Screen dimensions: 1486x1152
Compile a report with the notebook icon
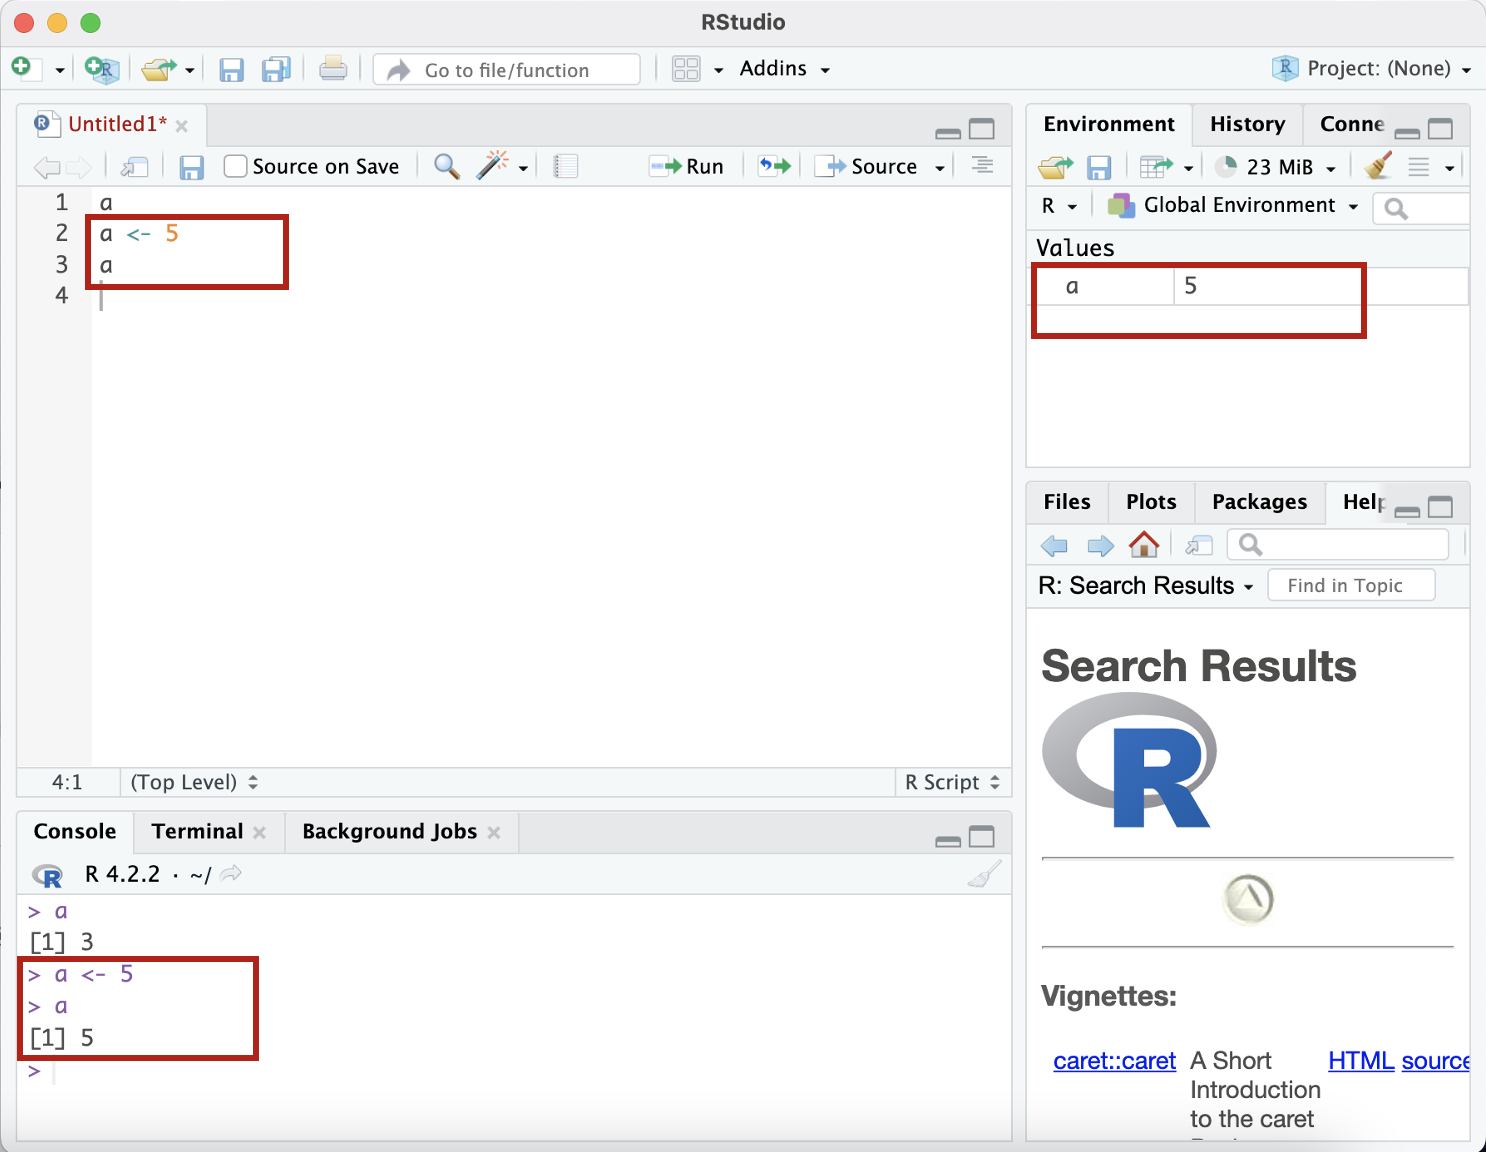click(566, 166)
